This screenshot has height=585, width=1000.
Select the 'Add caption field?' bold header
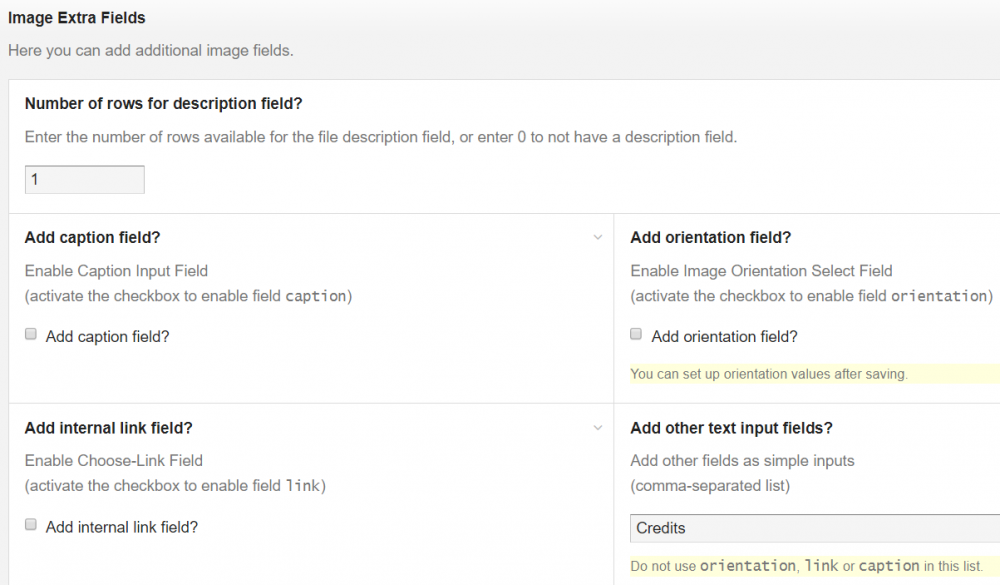coord(92,238)
